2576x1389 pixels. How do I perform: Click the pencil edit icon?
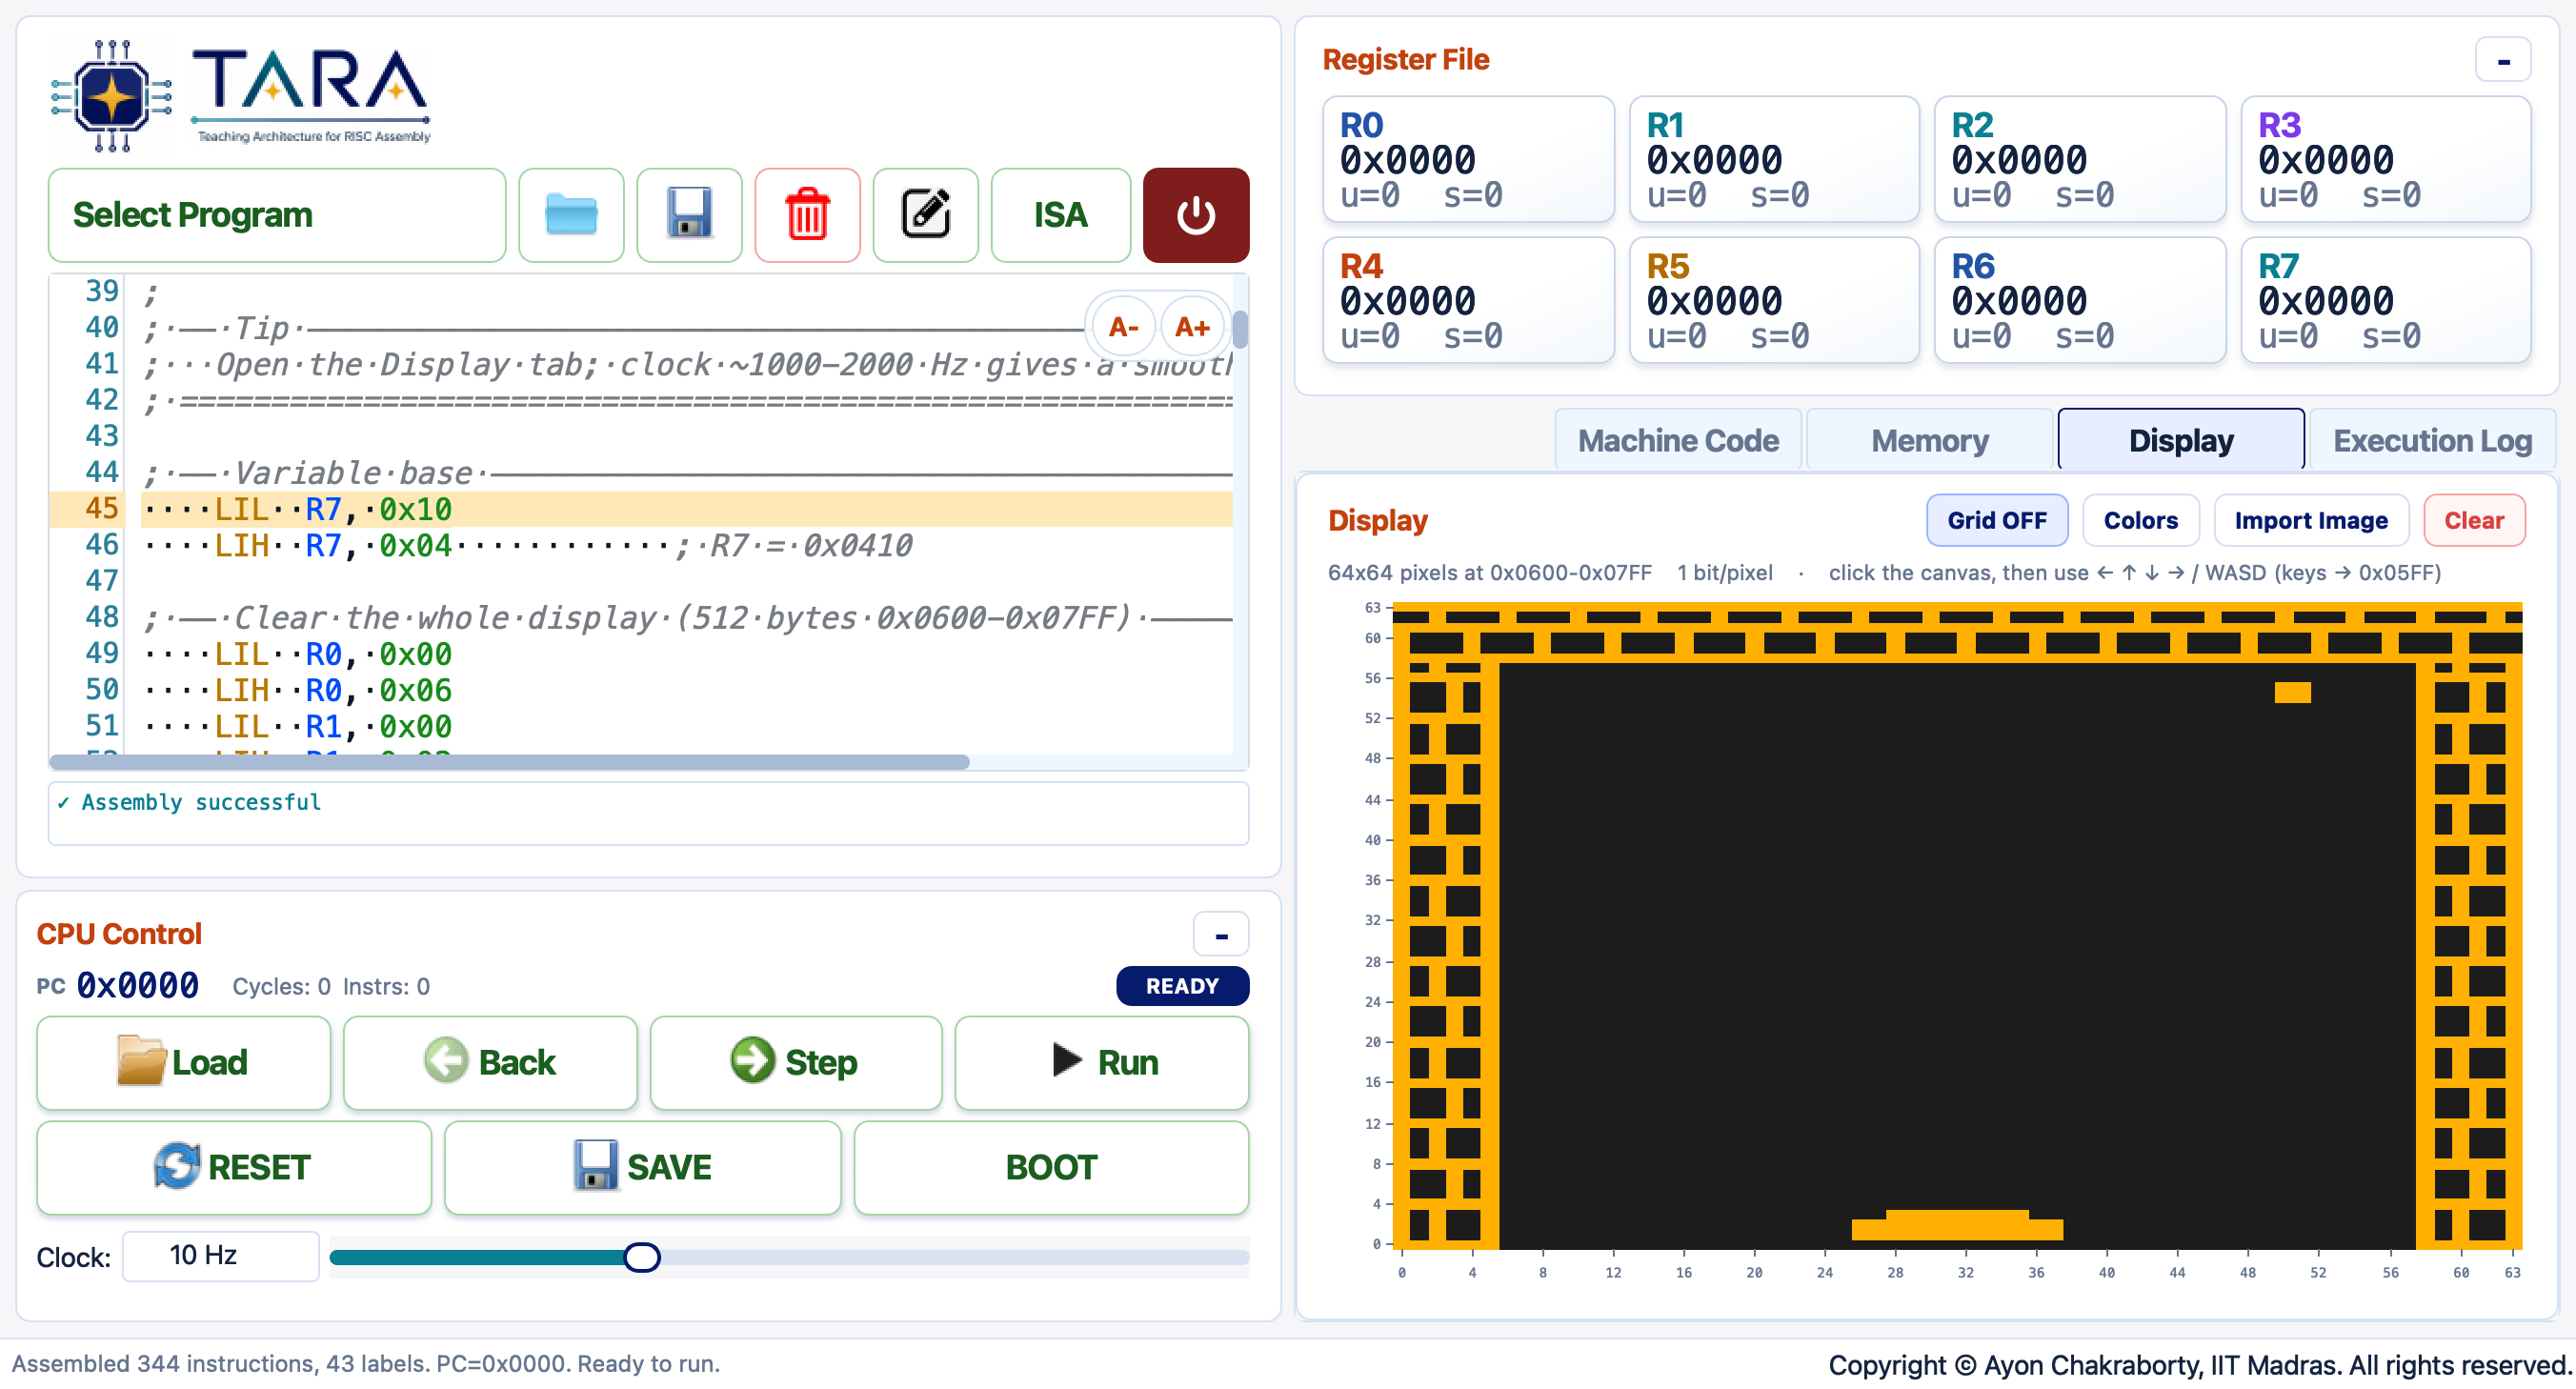925,215
